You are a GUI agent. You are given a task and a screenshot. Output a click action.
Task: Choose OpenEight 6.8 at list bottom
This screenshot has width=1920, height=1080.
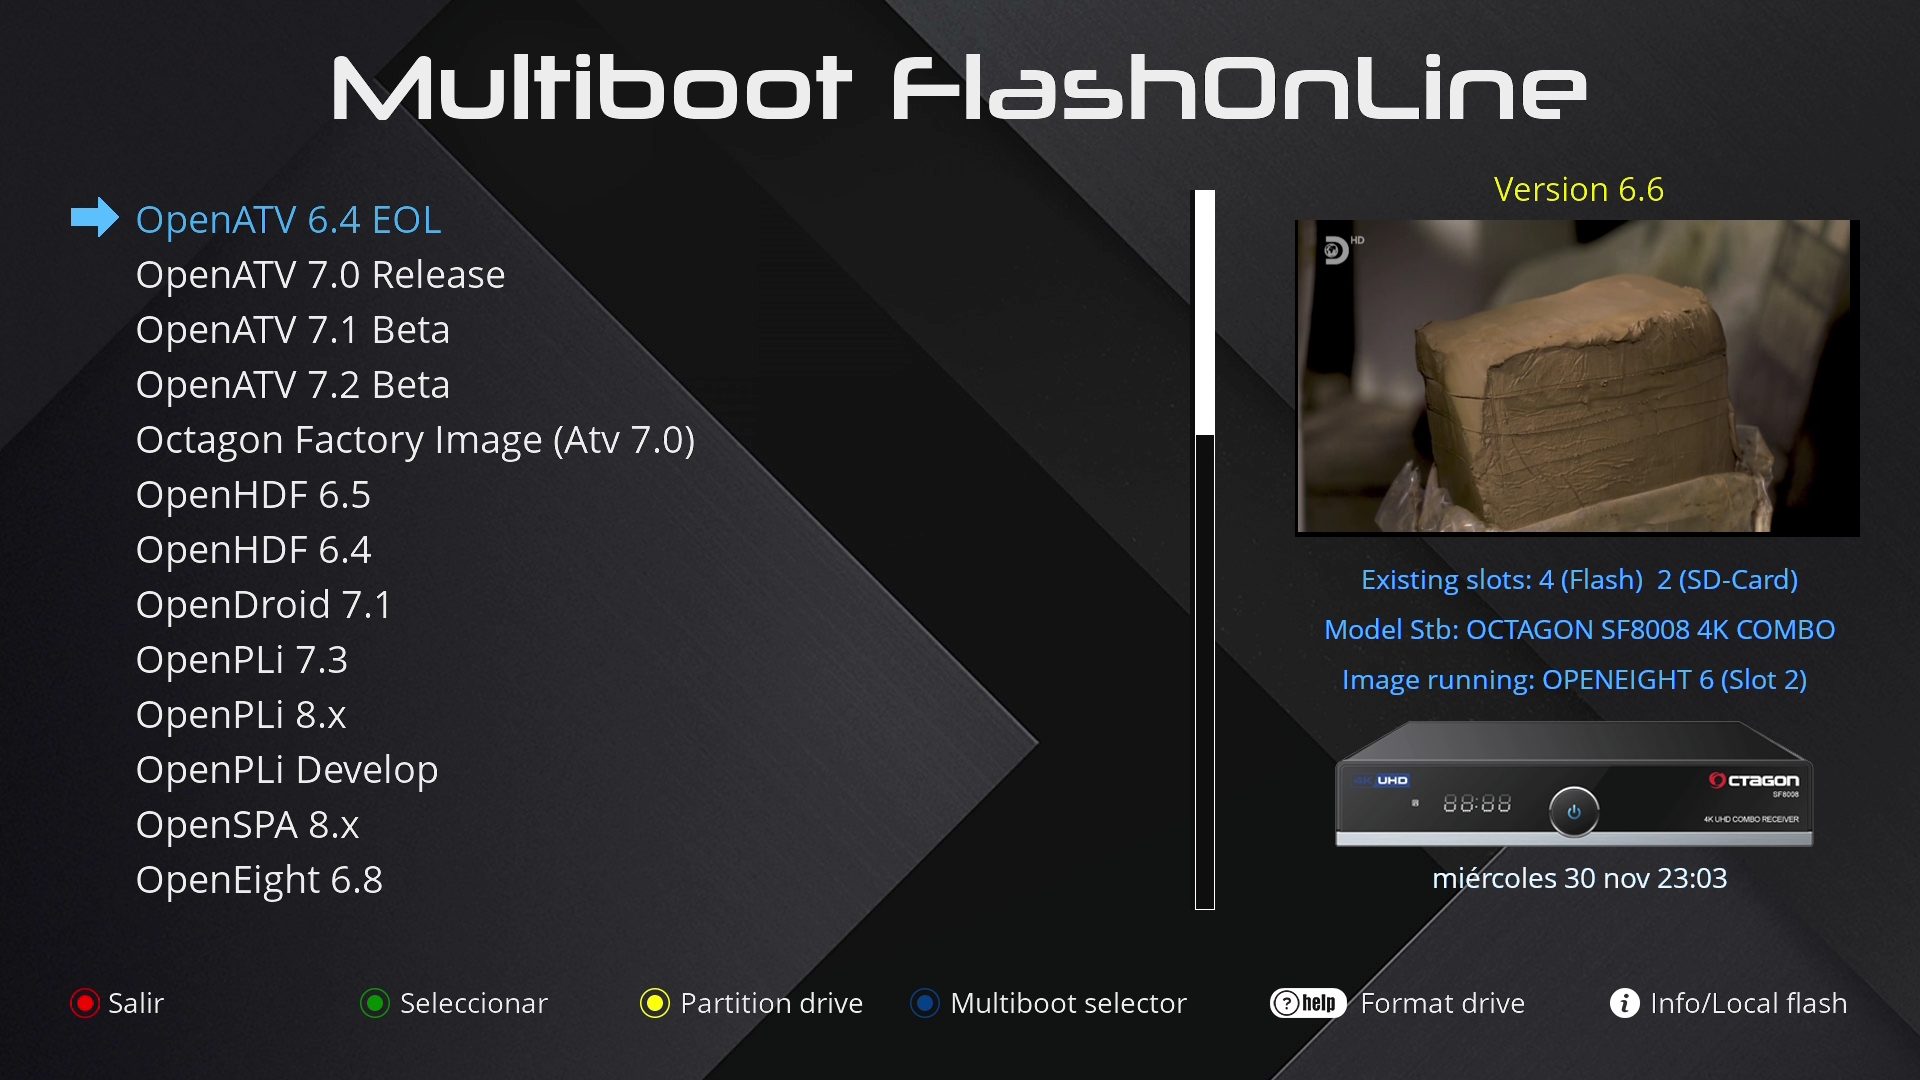click(x=259, y=880)
